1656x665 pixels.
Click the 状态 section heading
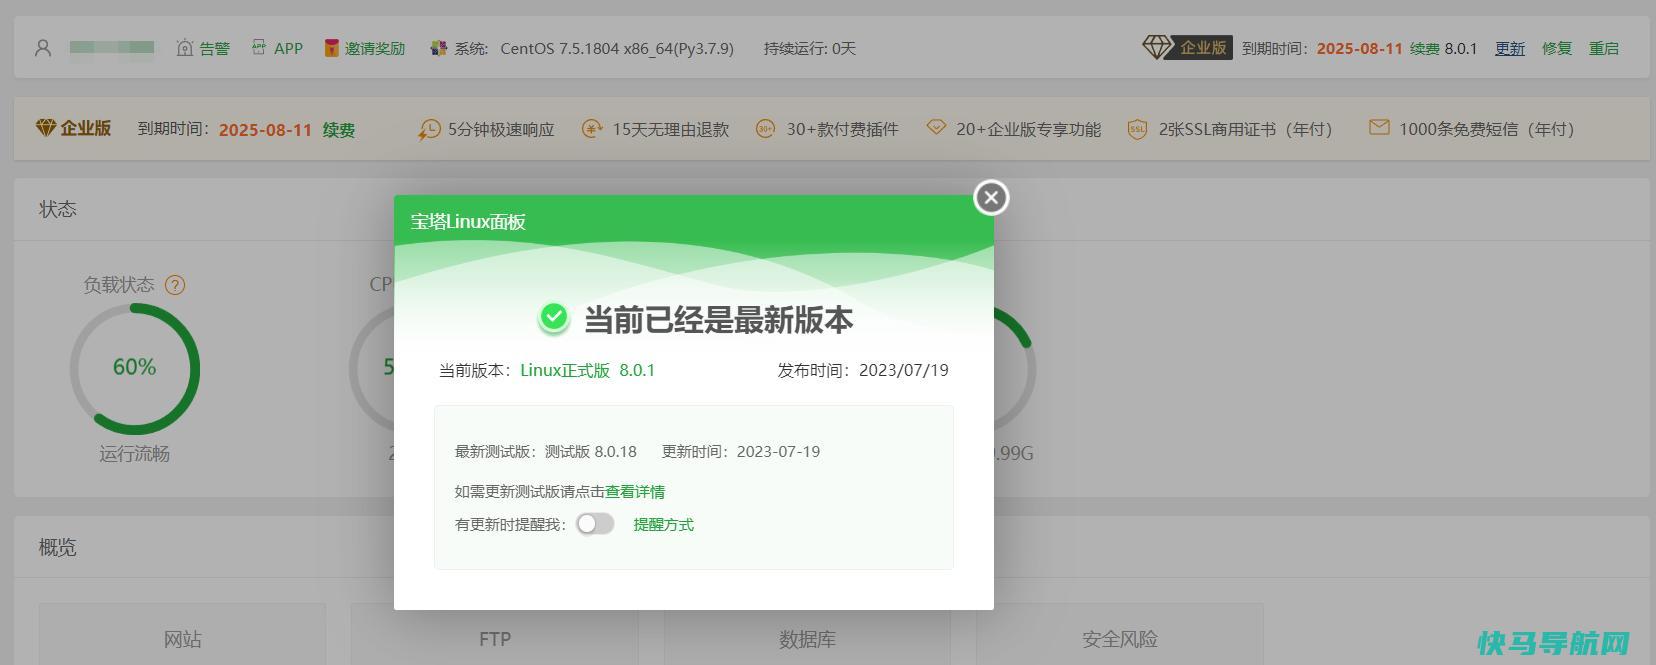[58, 209]
